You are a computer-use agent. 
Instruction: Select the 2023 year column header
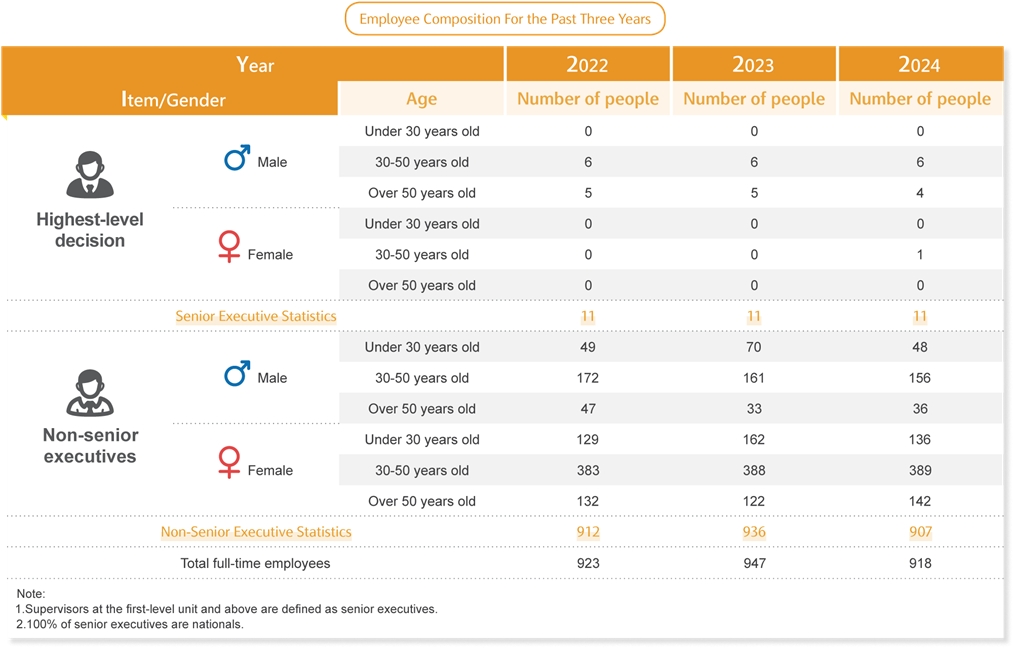pos(753,65)
